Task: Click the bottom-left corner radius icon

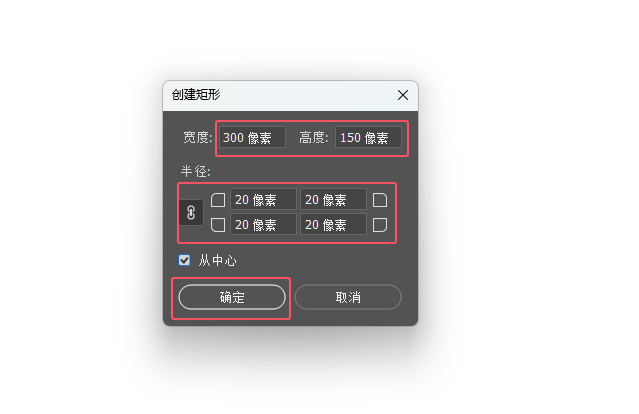Action: (218, 225)
